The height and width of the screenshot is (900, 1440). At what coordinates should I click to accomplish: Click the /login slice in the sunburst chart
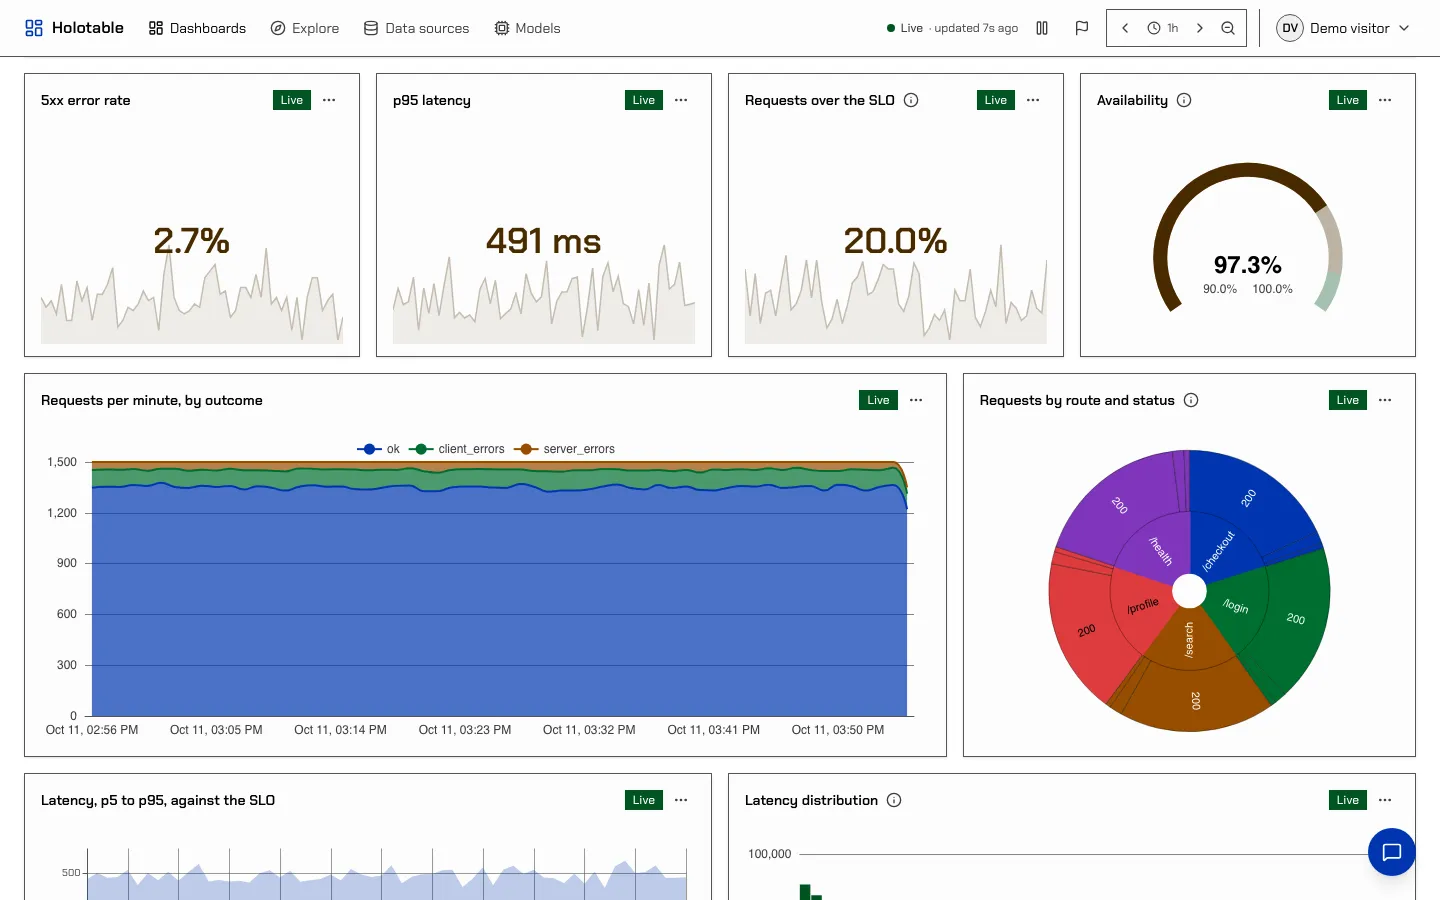[x=1238, y=605]
